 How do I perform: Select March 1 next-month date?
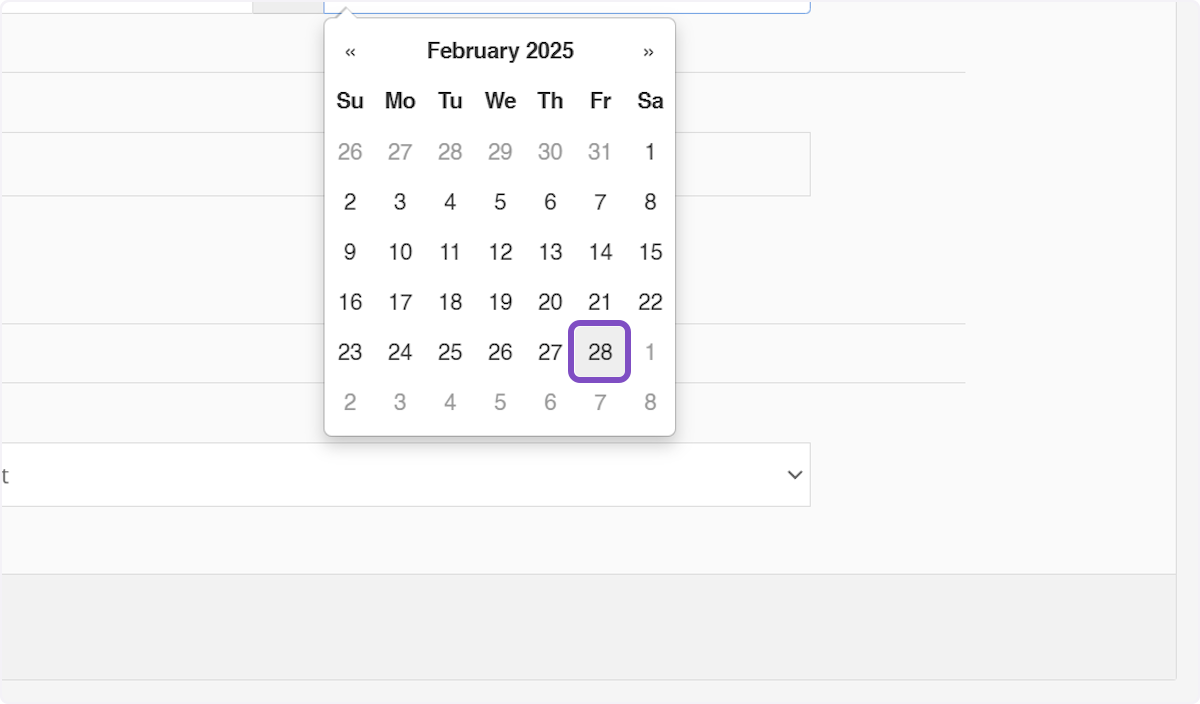pos(650,352)
